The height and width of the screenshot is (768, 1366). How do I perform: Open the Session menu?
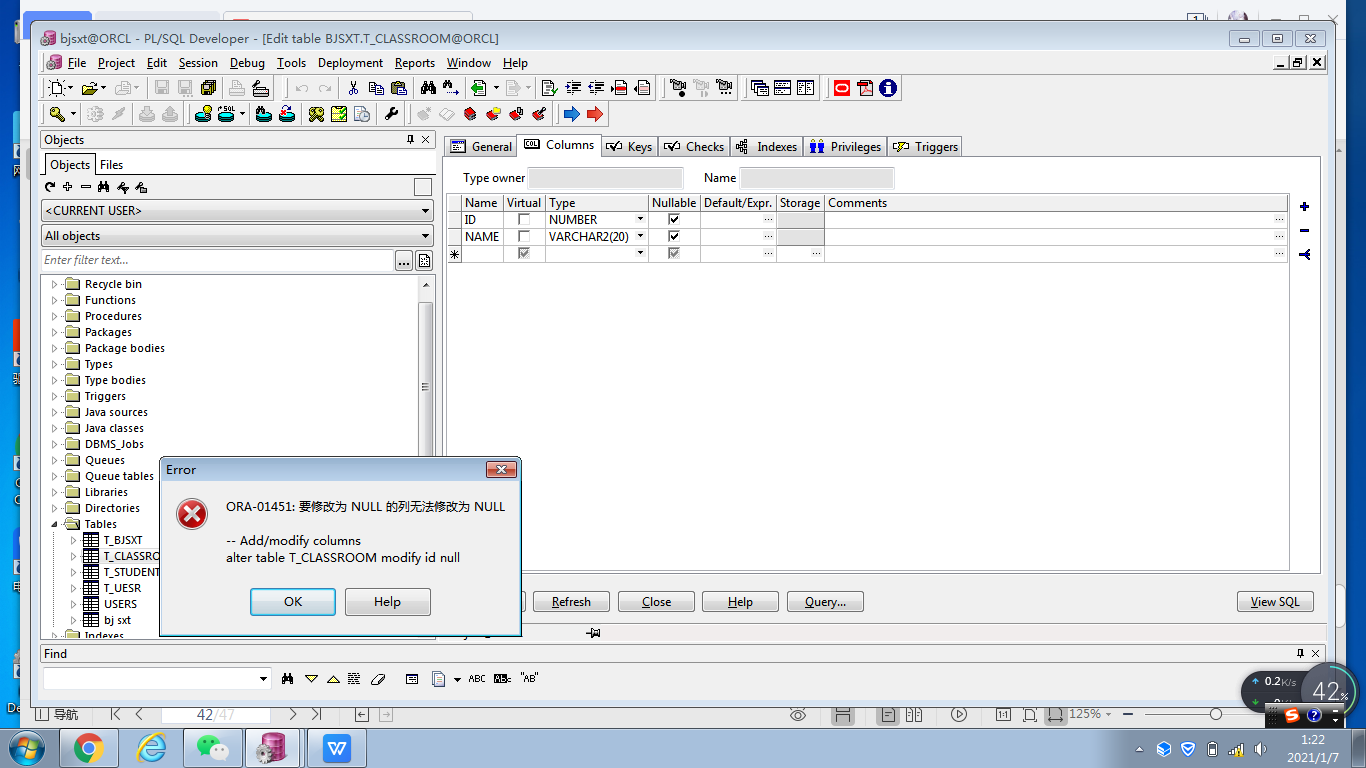[x=198, y=63]
